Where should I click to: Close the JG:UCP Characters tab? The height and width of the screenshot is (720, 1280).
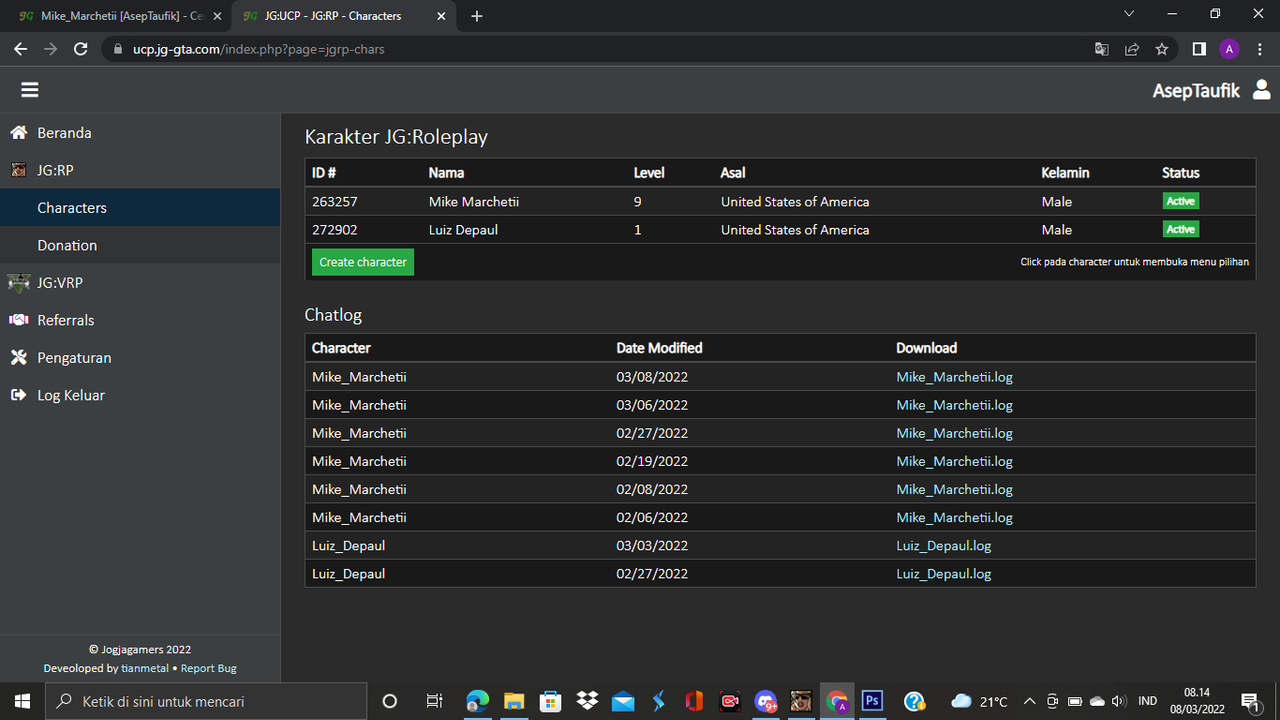pos(441,16)
